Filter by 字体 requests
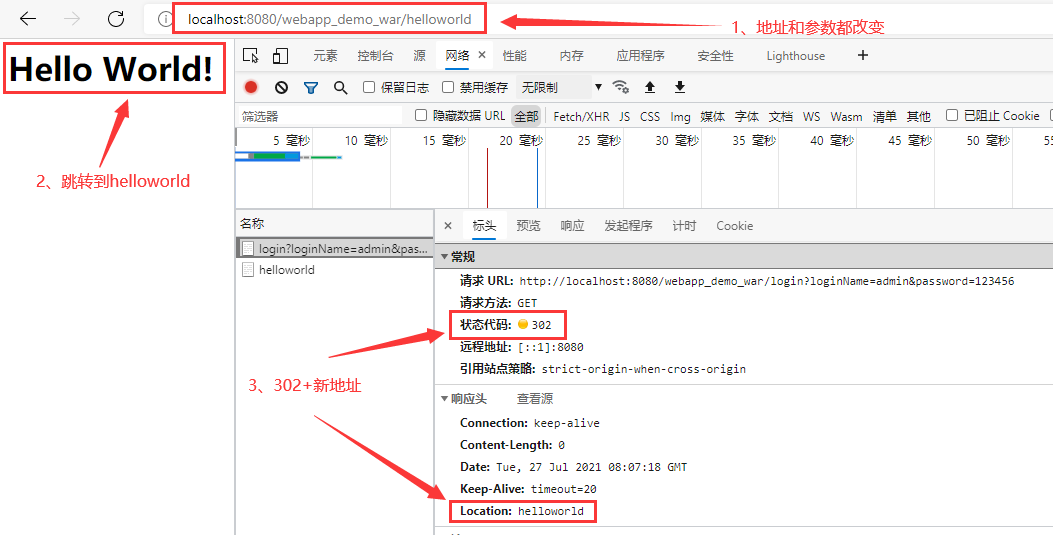 tap(746, 116)
